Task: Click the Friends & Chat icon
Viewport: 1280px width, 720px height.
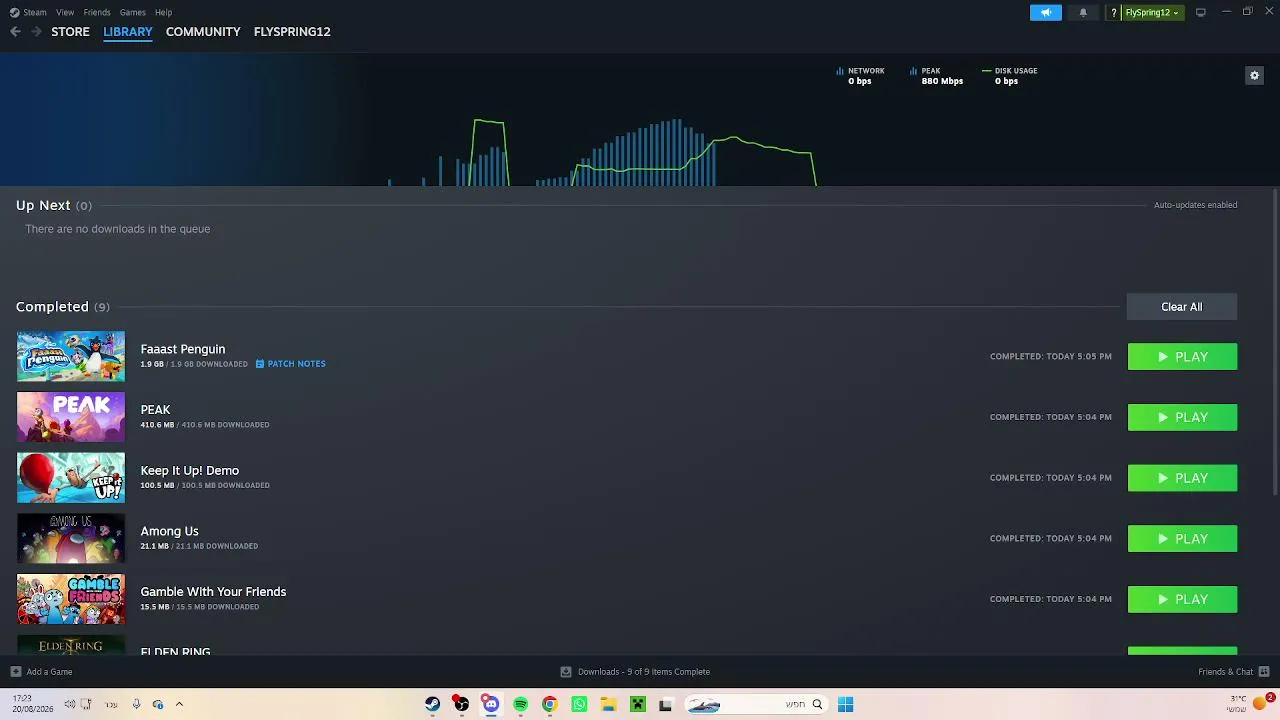Action: [1264, 672]
